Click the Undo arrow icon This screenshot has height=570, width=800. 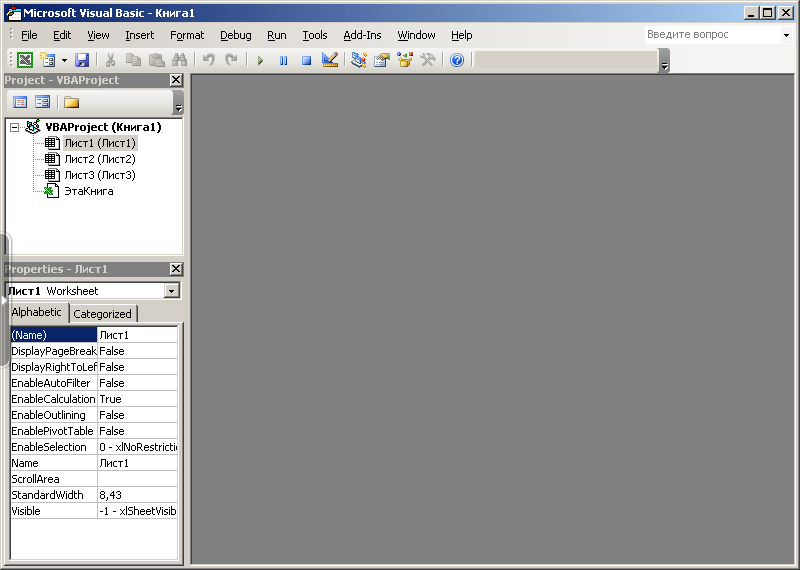pyautogui.click(x=208, y=60)
